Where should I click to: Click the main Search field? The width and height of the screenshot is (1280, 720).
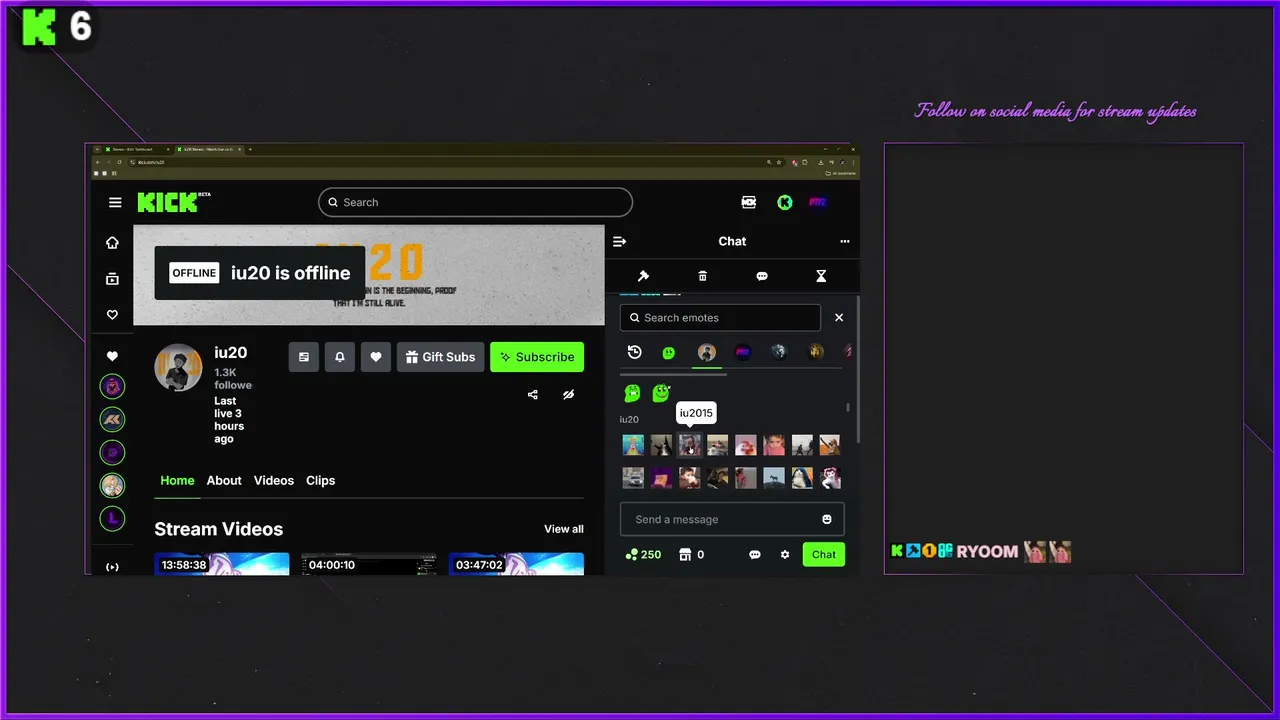click(x=475, y=202)
